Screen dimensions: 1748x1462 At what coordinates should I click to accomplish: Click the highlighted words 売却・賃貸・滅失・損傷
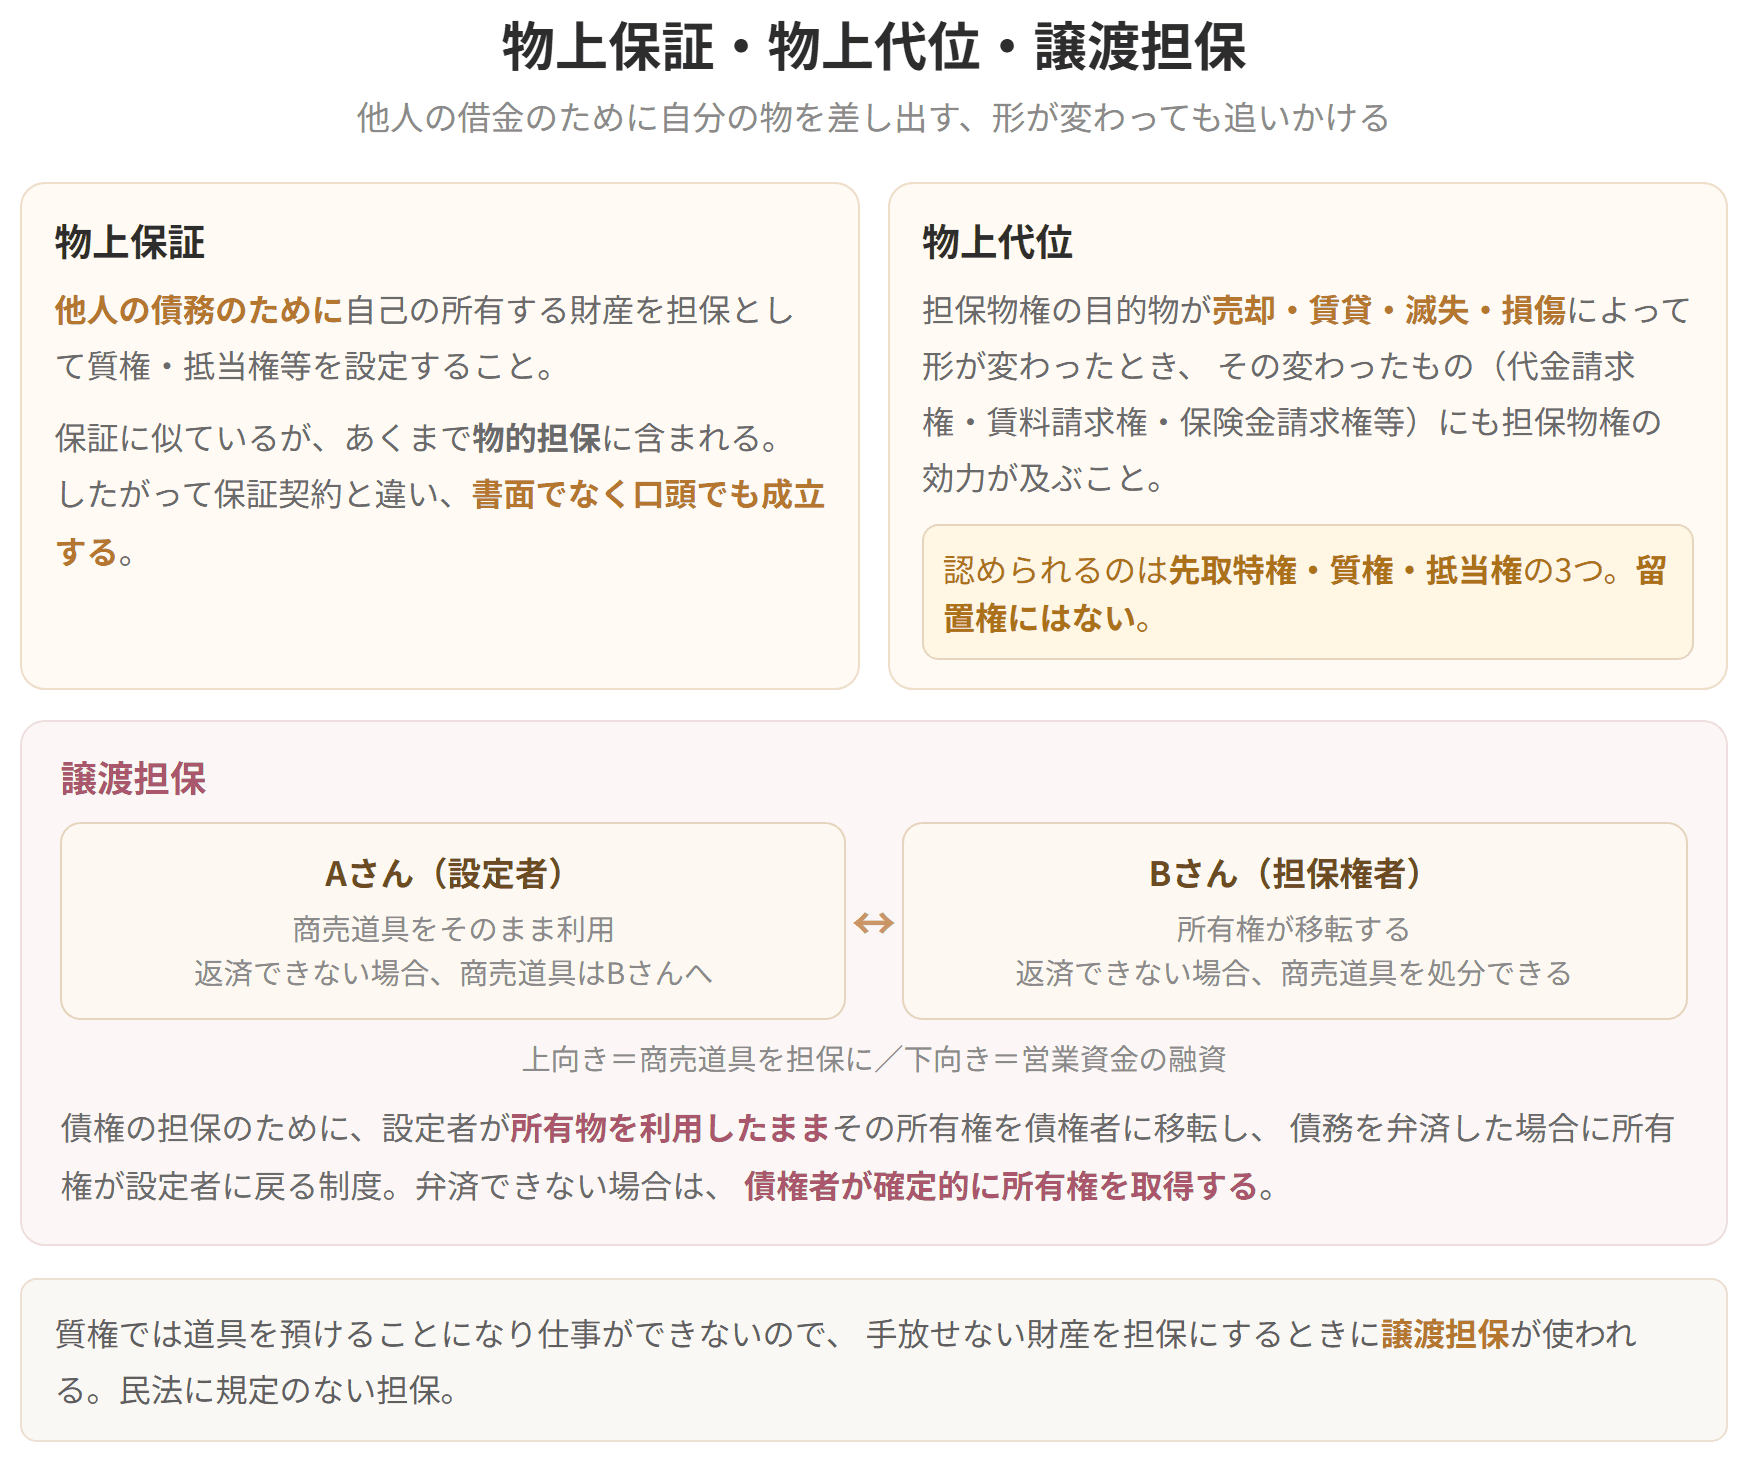tap(1389, 311)
